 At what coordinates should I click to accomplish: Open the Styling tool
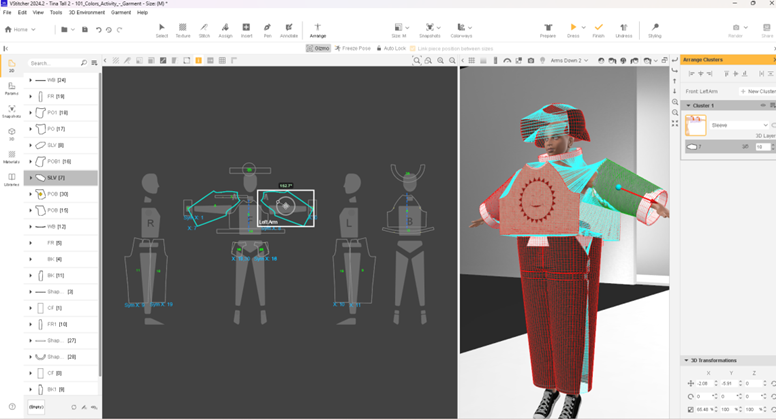pyautogui.click(x=654, y=29)
